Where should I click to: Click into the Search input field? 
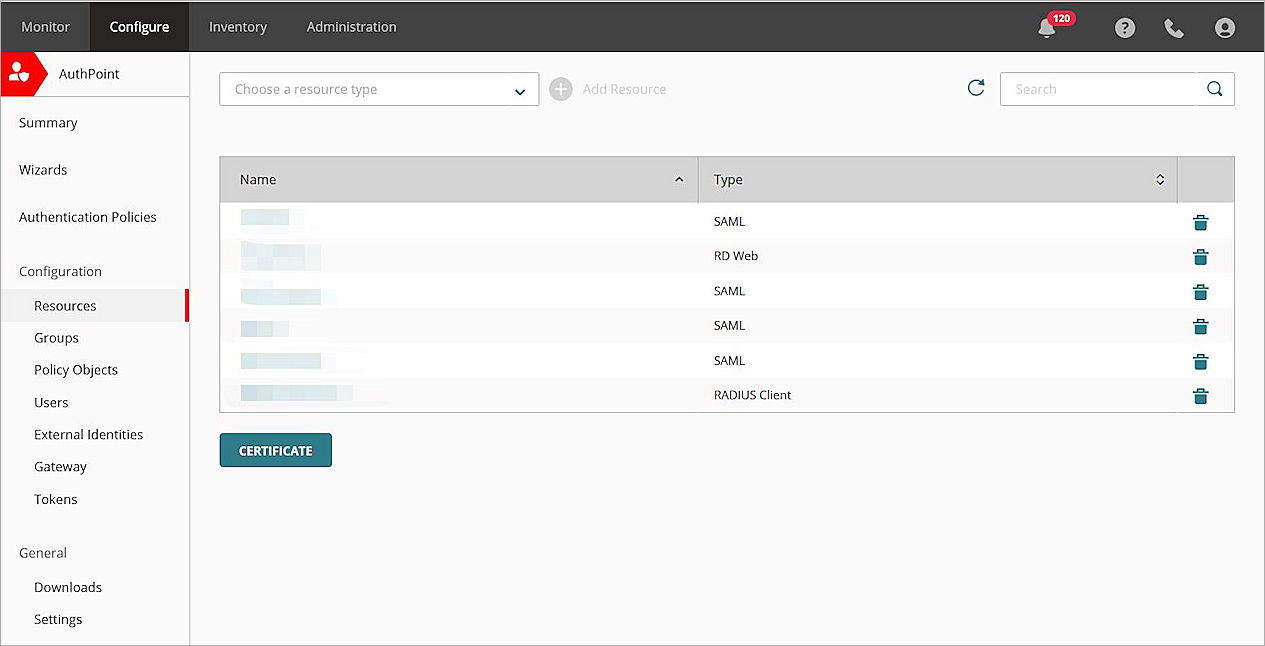(x=1098, y=89)
